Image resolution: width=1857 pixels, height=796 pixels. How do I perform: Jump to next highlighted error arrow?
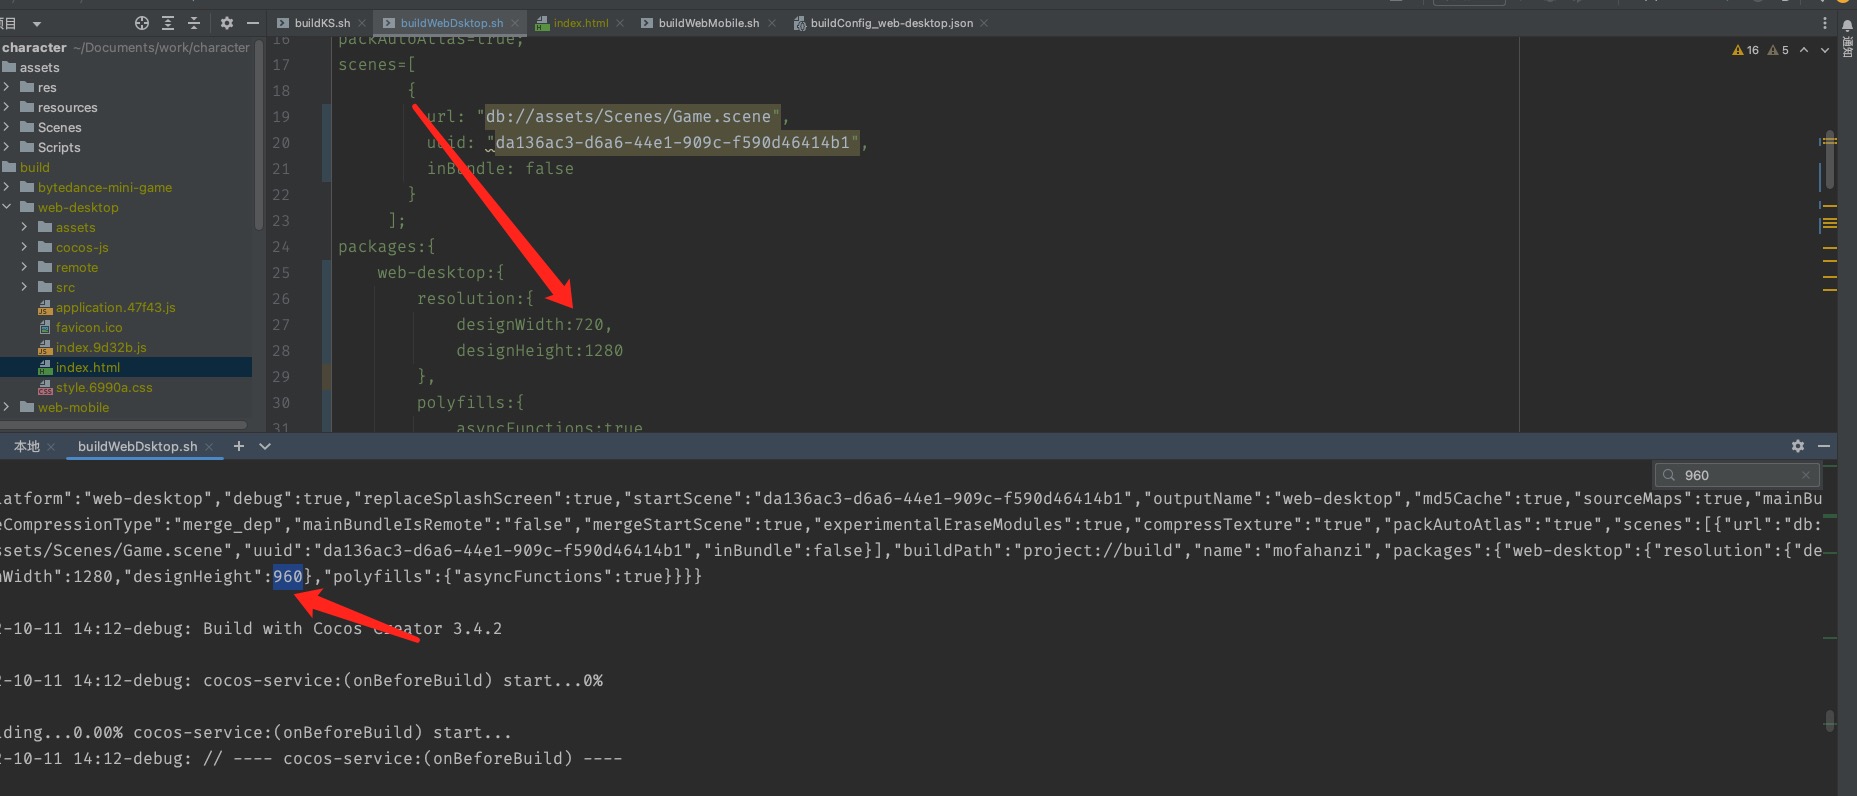[1825, 50]
